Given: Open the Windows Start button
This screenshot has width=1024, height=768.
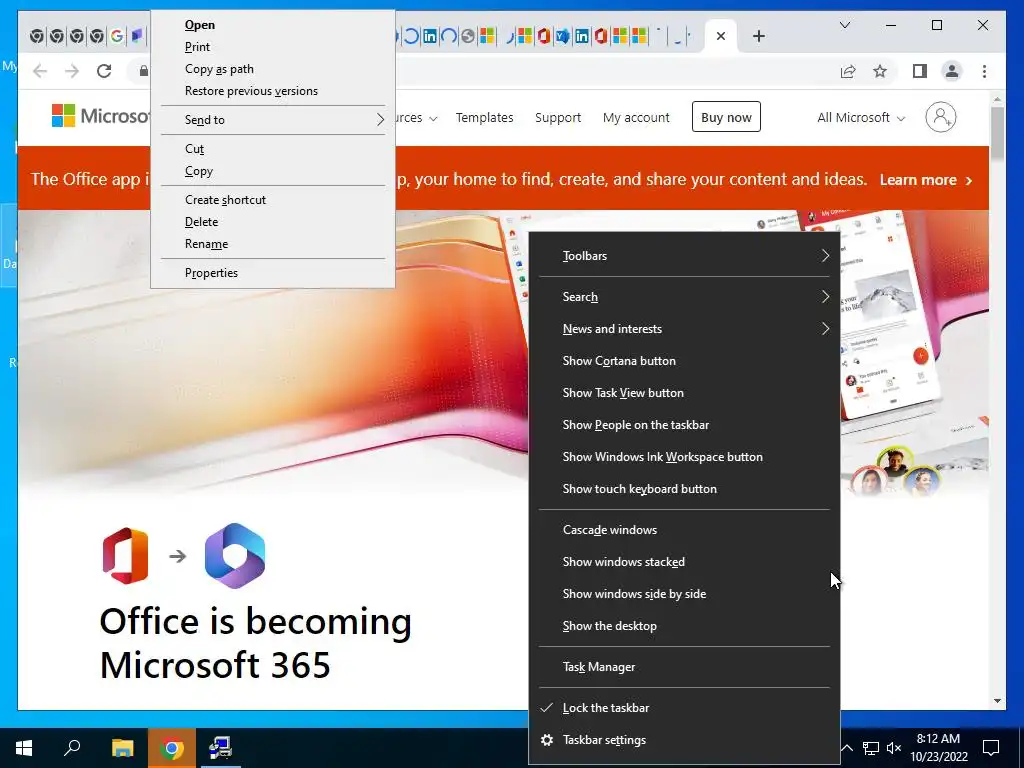Looking at the screenshot, I should coord(24,748).
